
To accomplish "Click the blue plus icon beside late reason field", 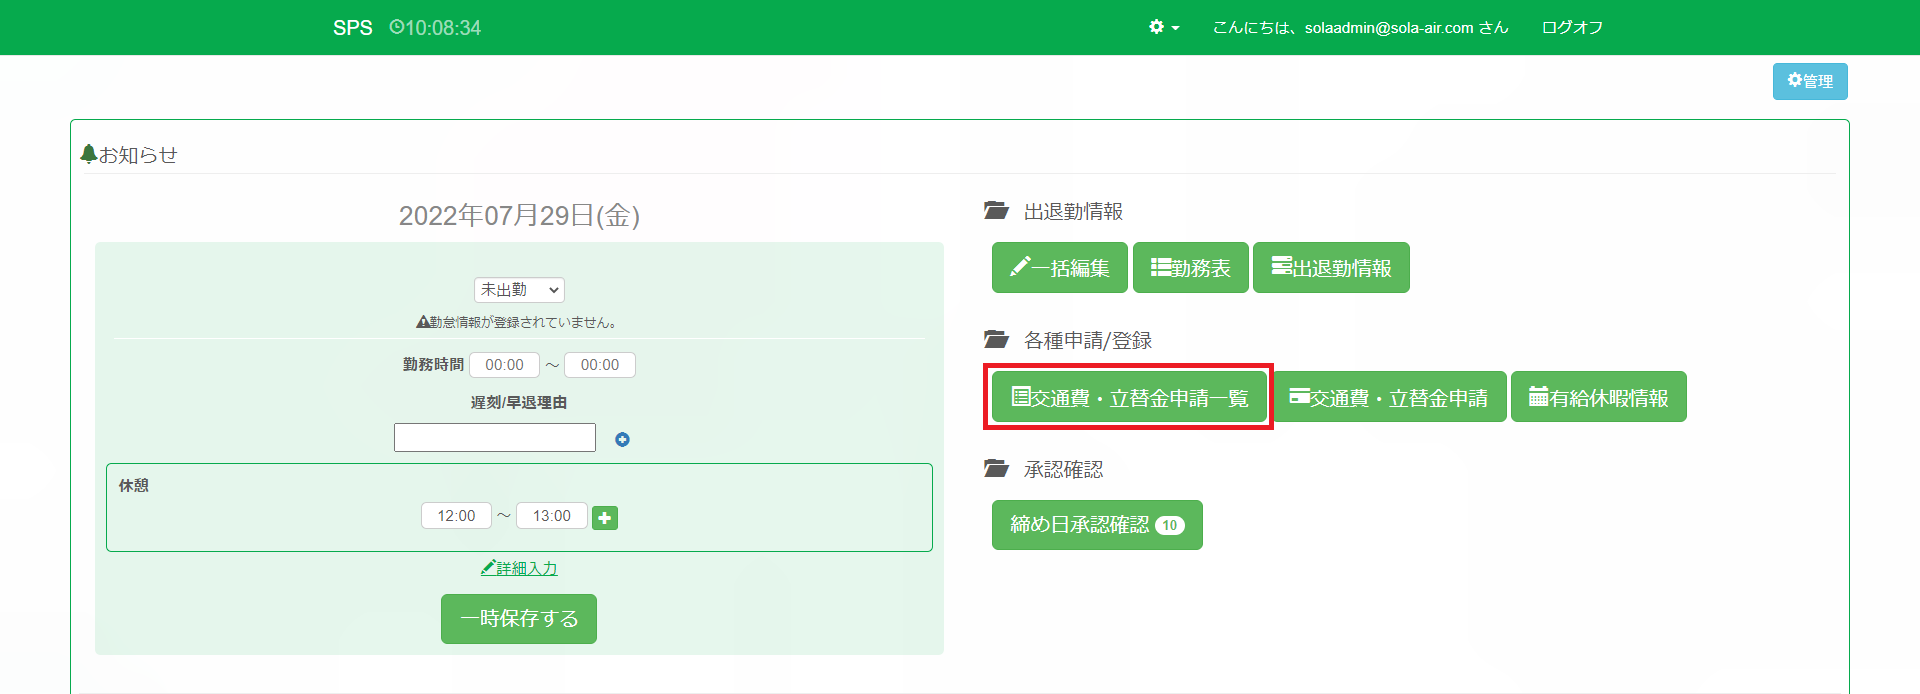I will [622, 439].
